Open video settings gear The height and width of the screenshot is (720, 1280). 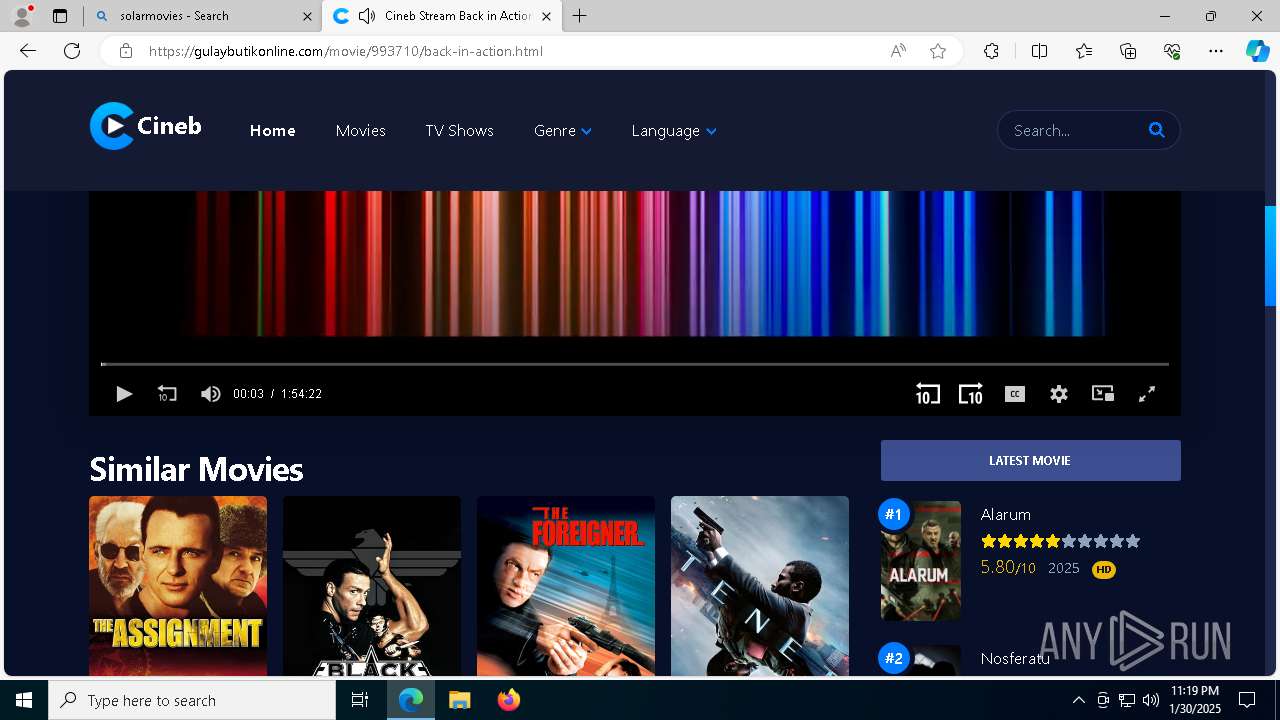[1059, 394]
